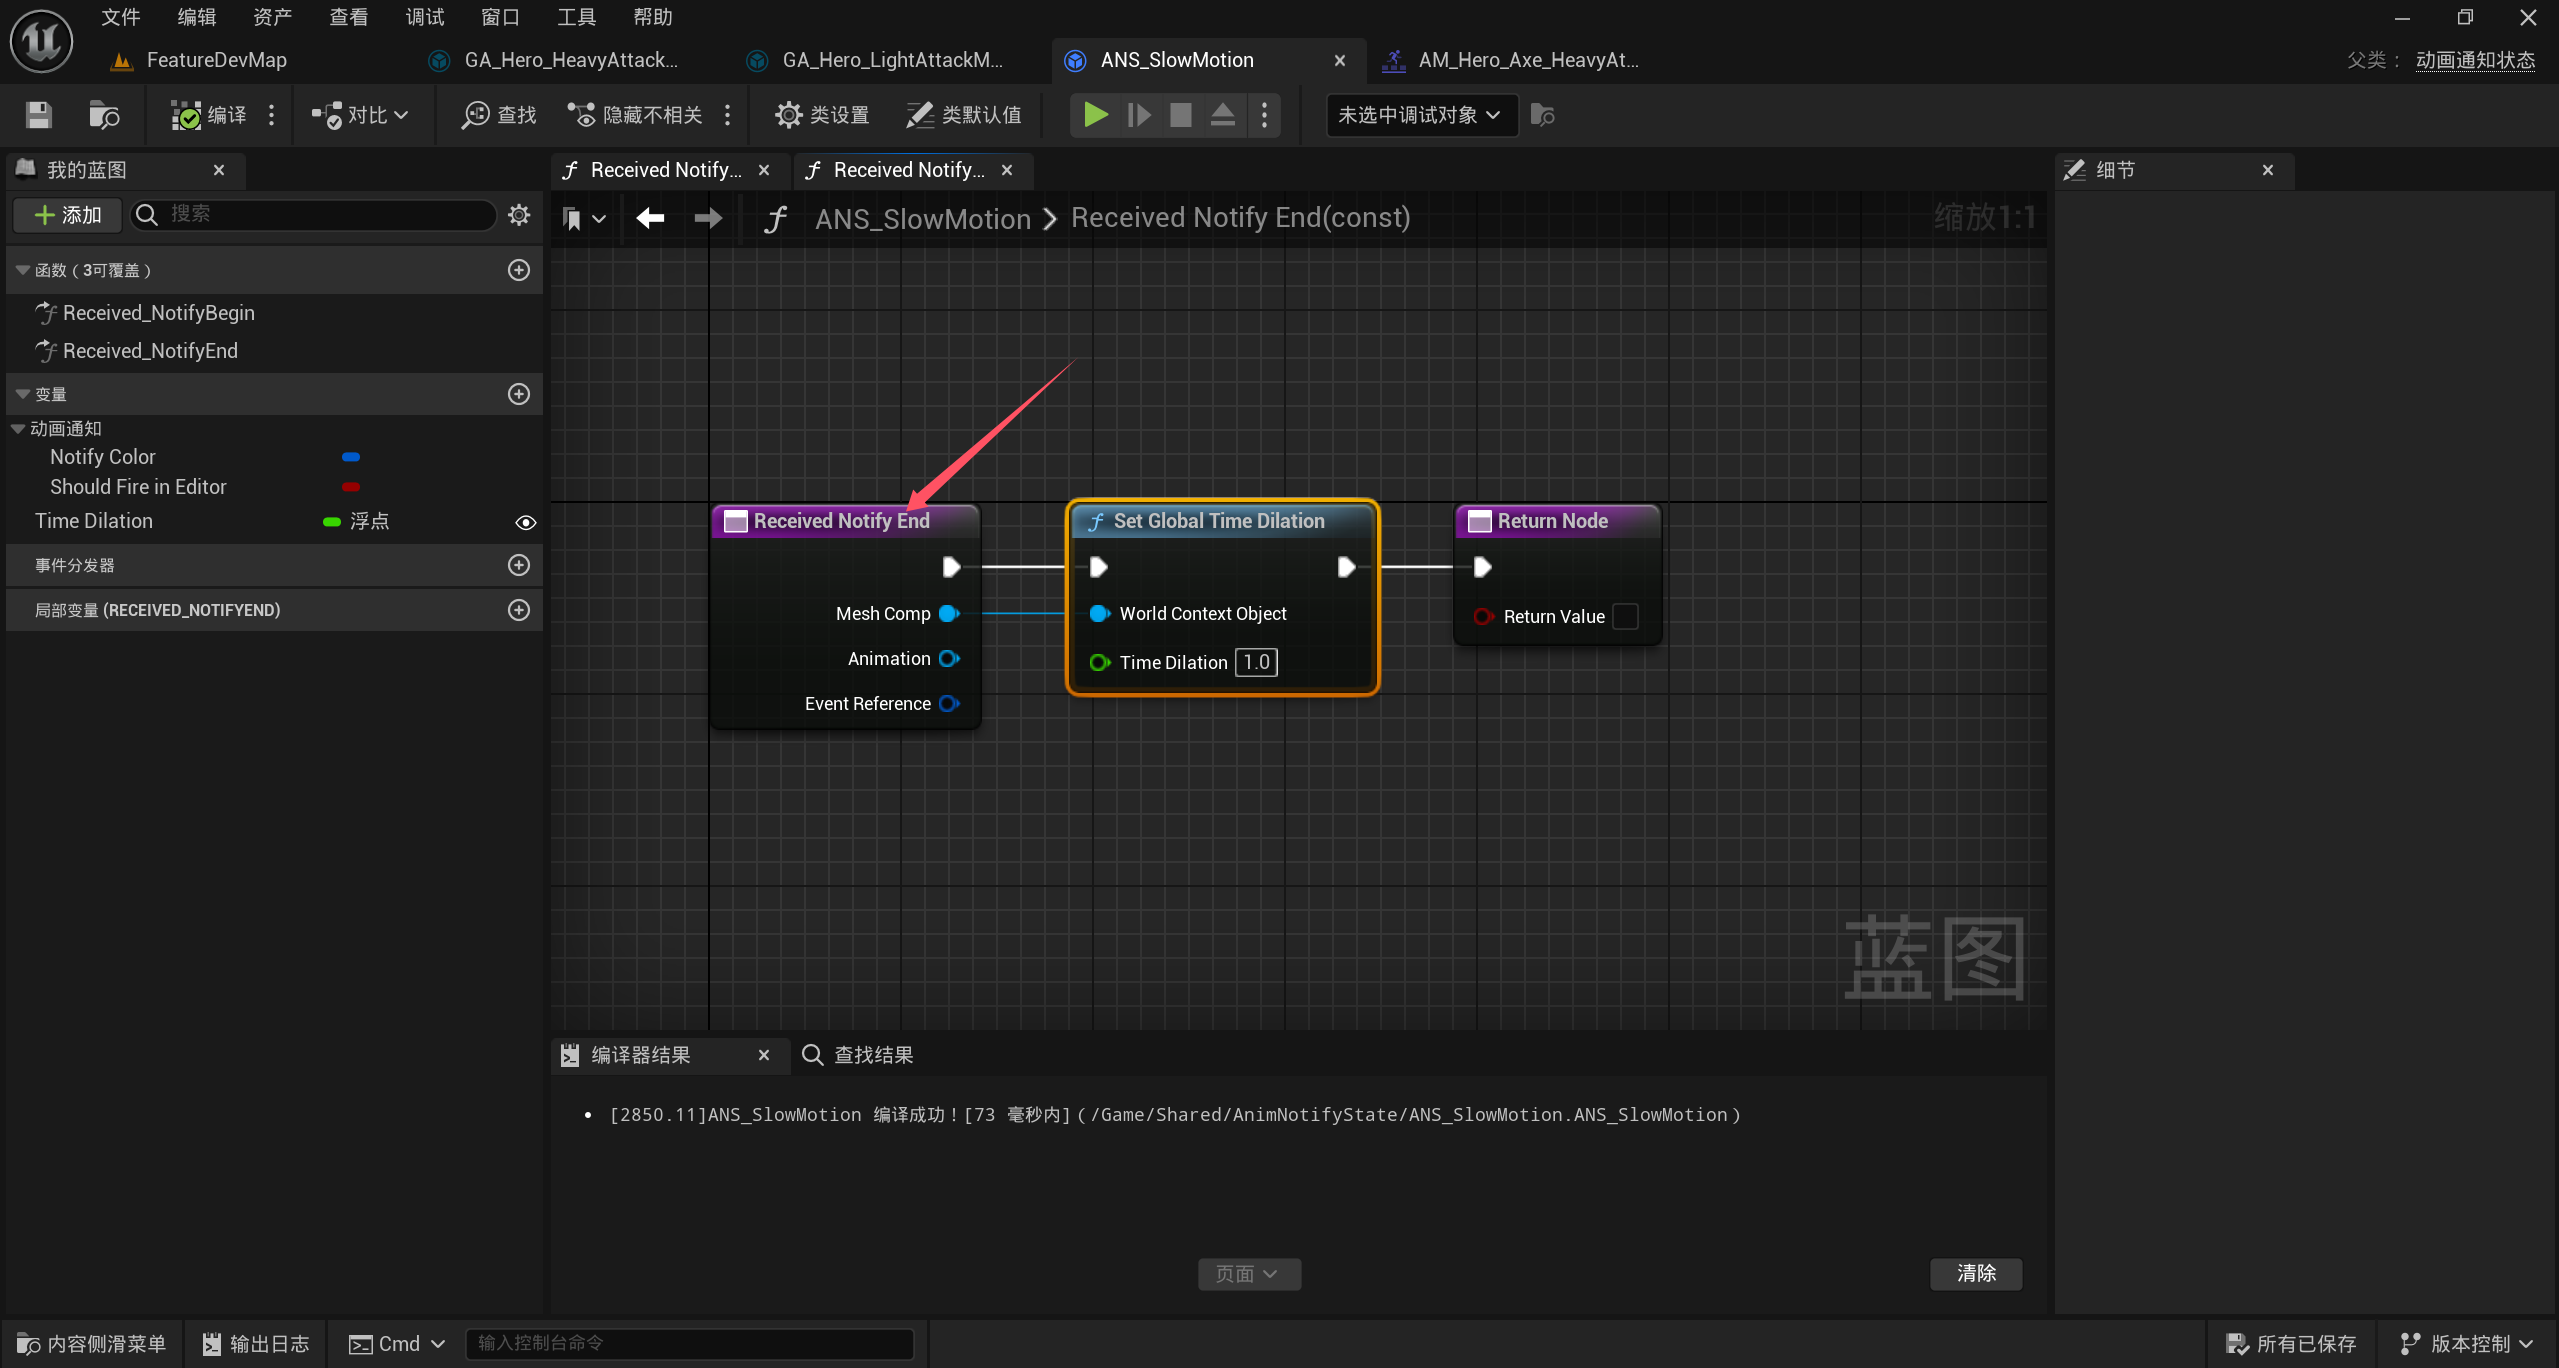Image resolution: width=2559 pixels, height=1368 pixels.
Task: Add a local variable with the plus icon
Action: [x=519, y=610]
